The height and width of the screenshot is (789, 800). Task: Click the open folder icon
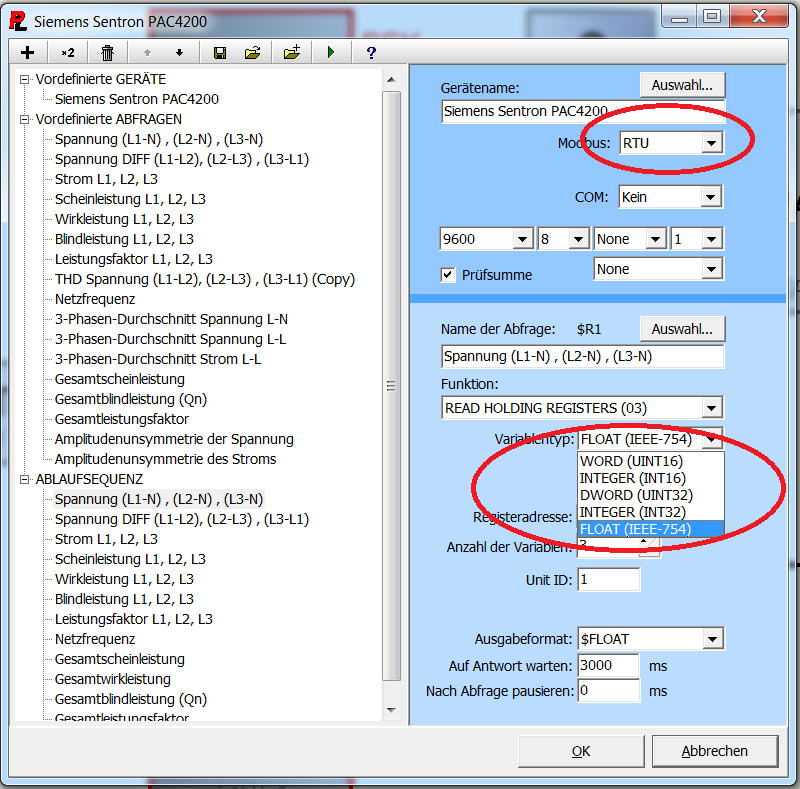point(253,53)
